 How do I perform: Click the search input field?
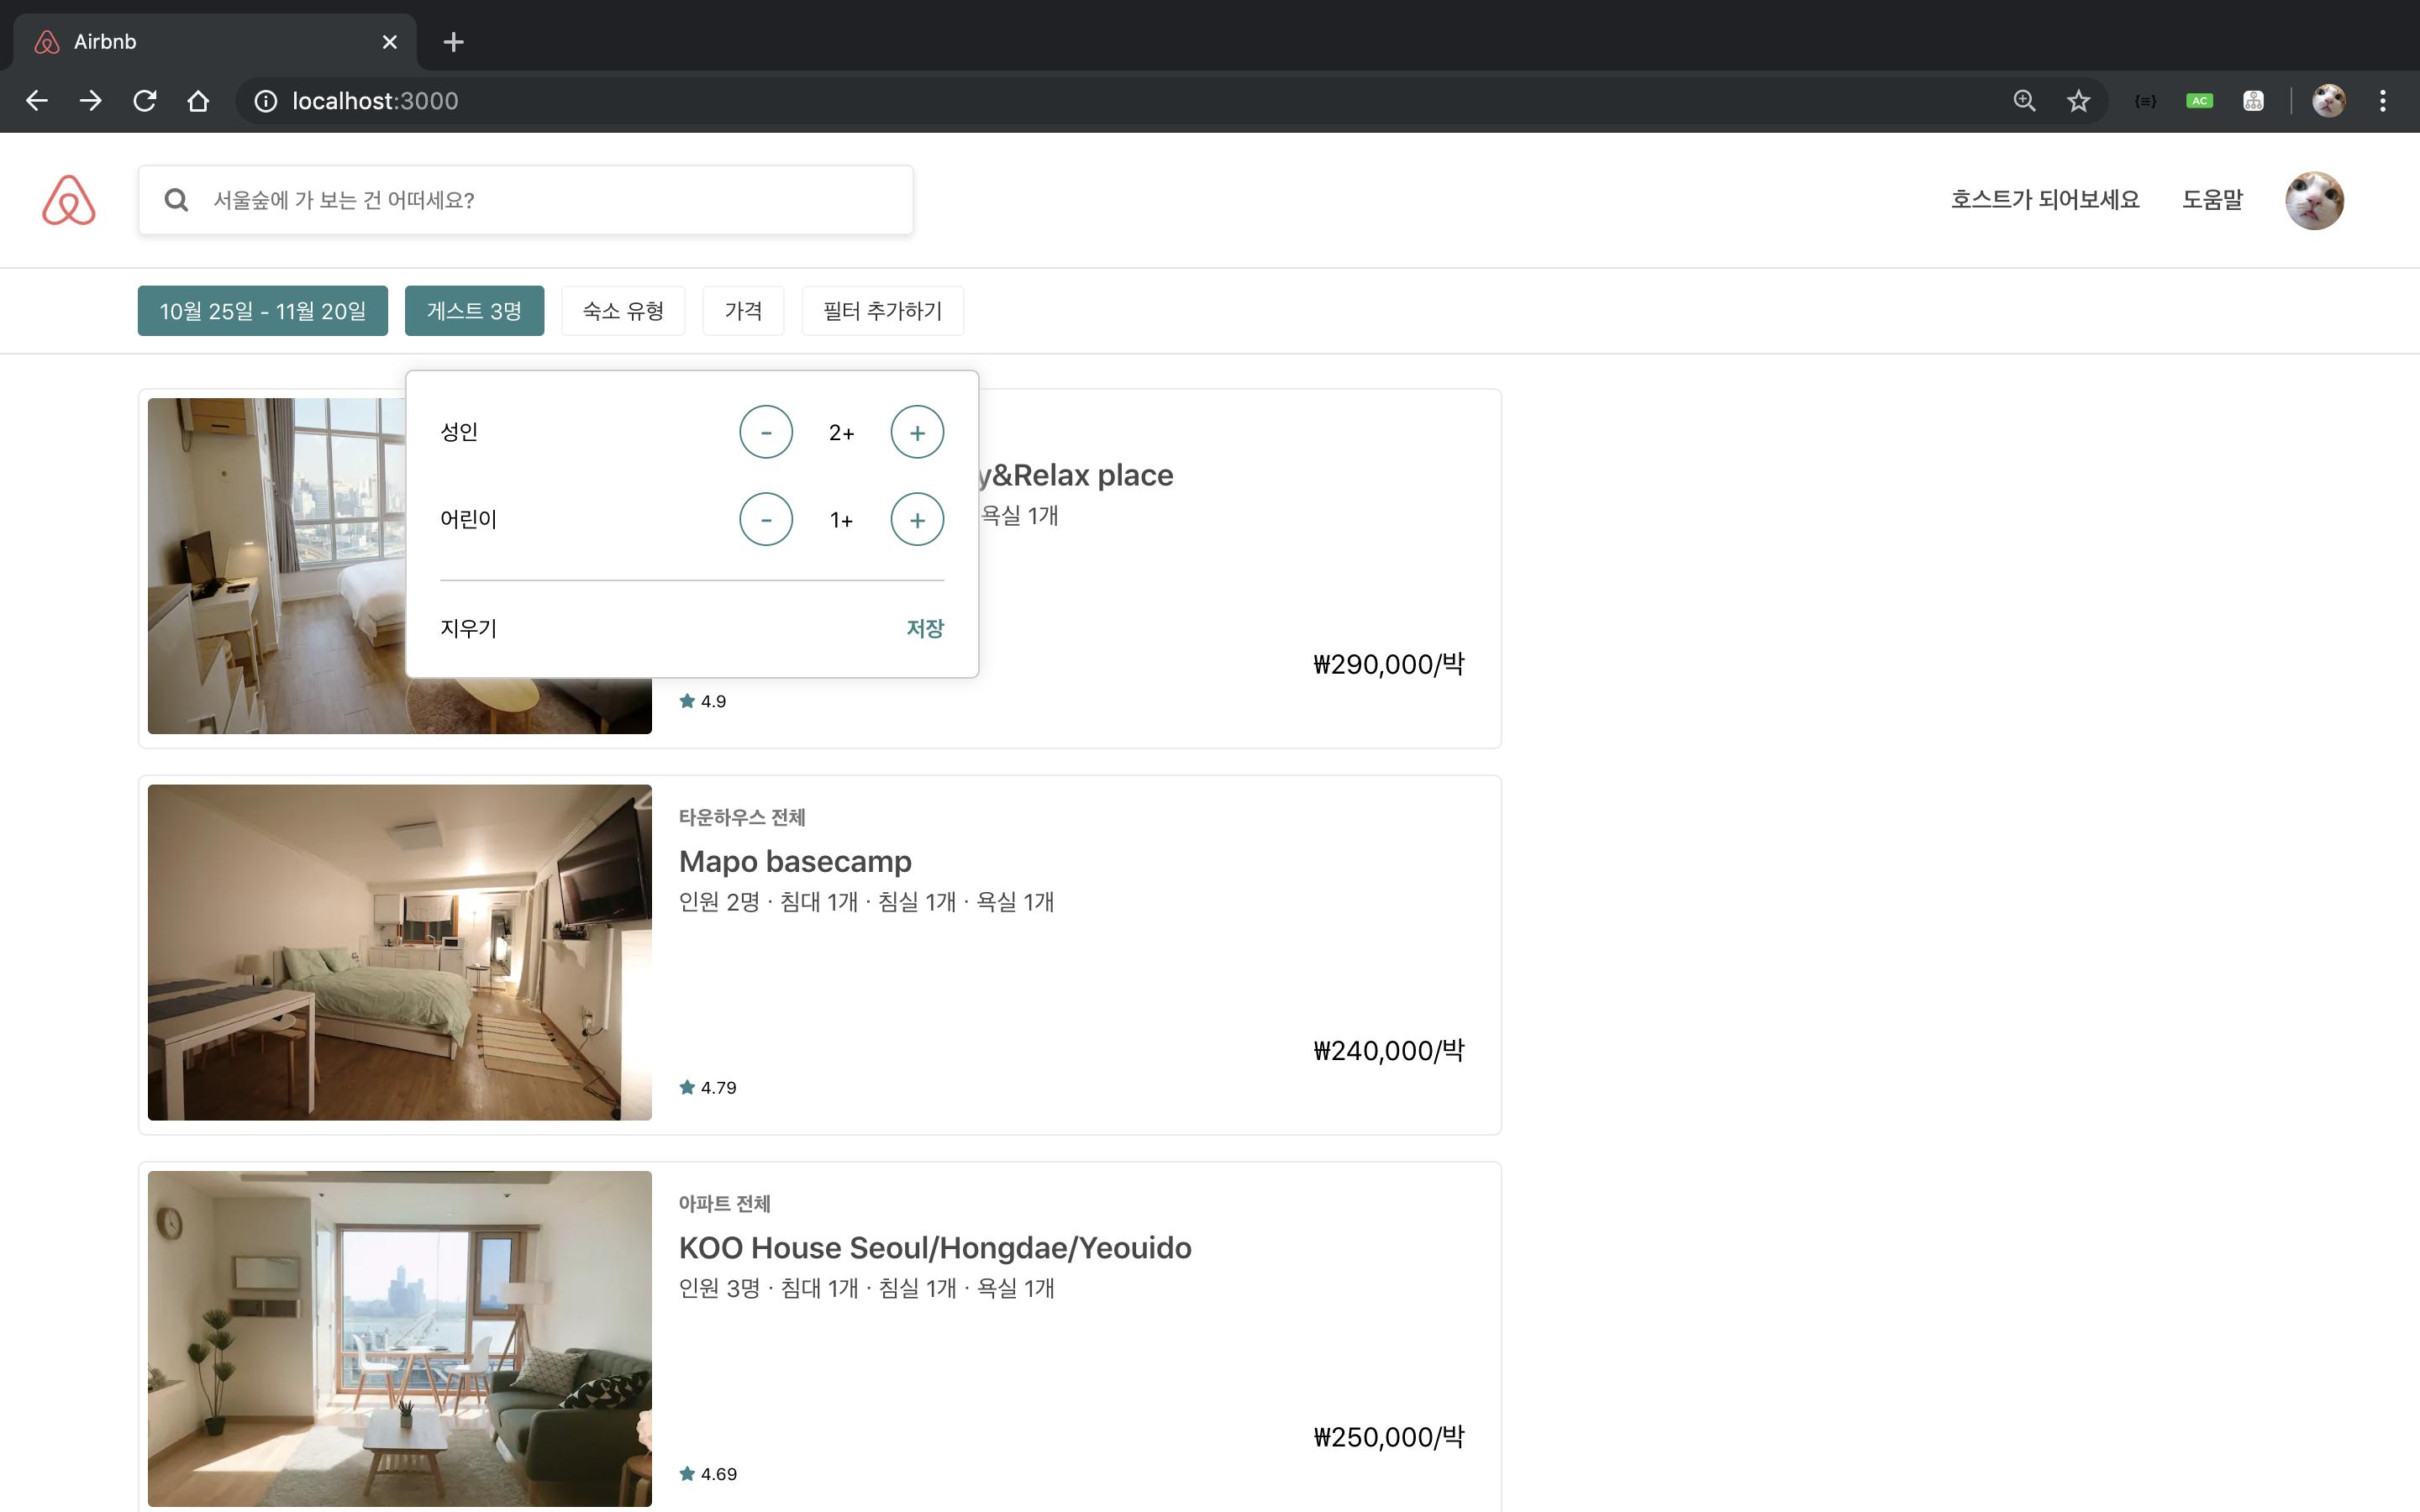coord(540,200)
